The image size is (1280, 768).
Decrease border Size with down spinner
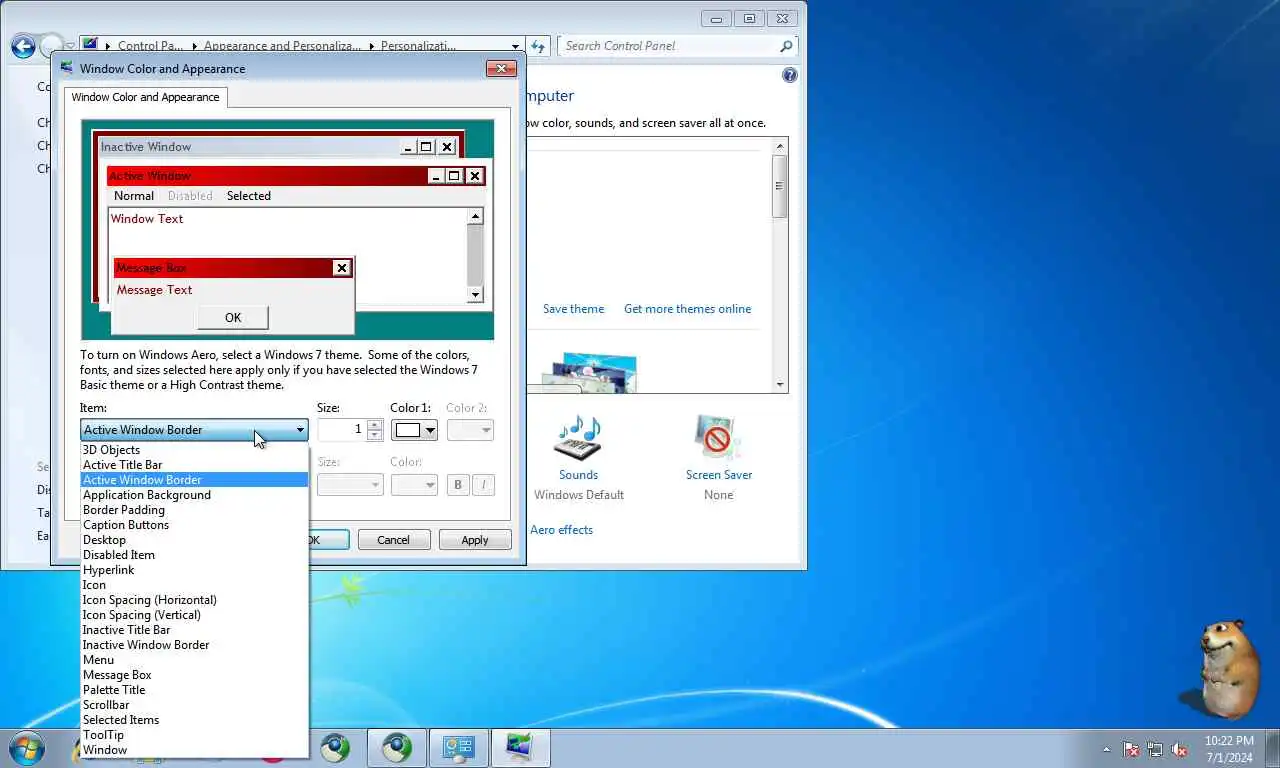point(374,435)
